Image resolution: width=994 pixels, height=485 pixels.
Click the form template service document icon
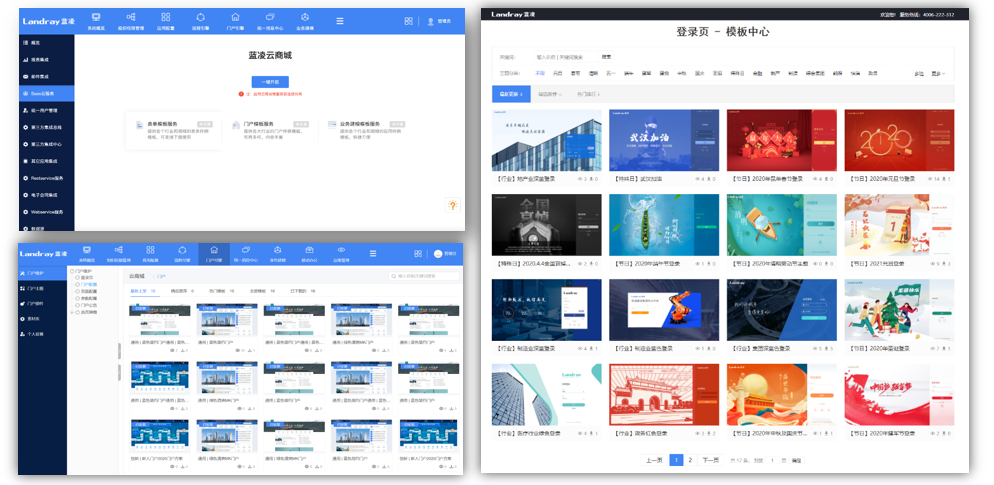(139, 126)
